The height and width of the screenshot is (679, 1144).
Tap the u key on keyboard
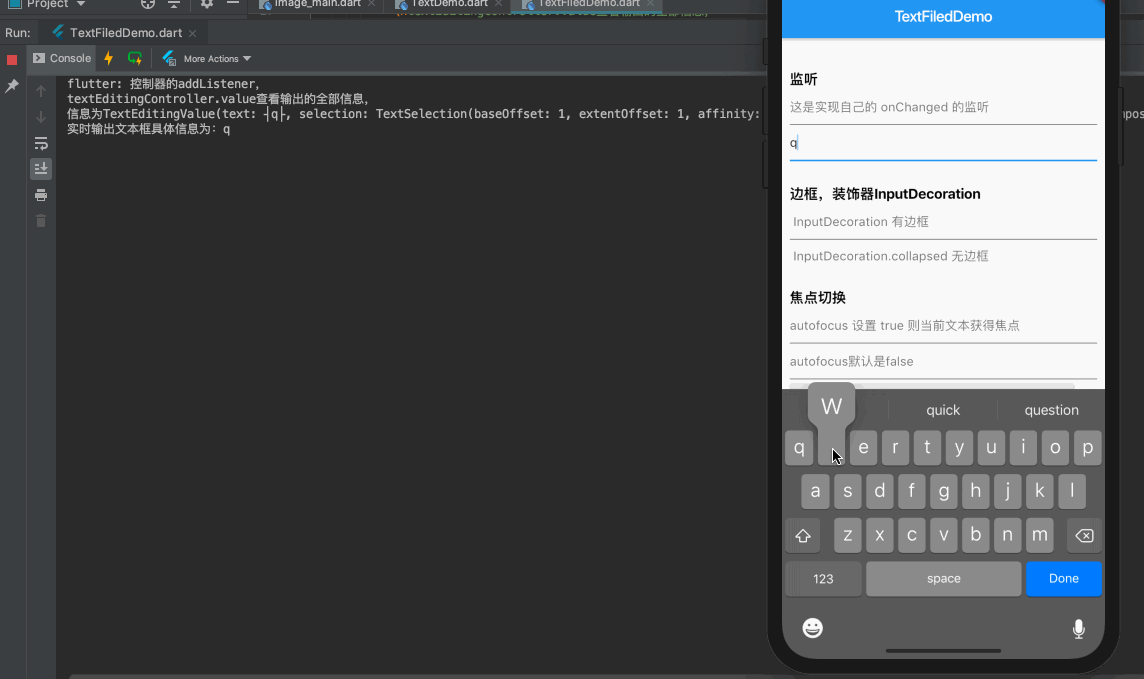click(x=992, y=448)
